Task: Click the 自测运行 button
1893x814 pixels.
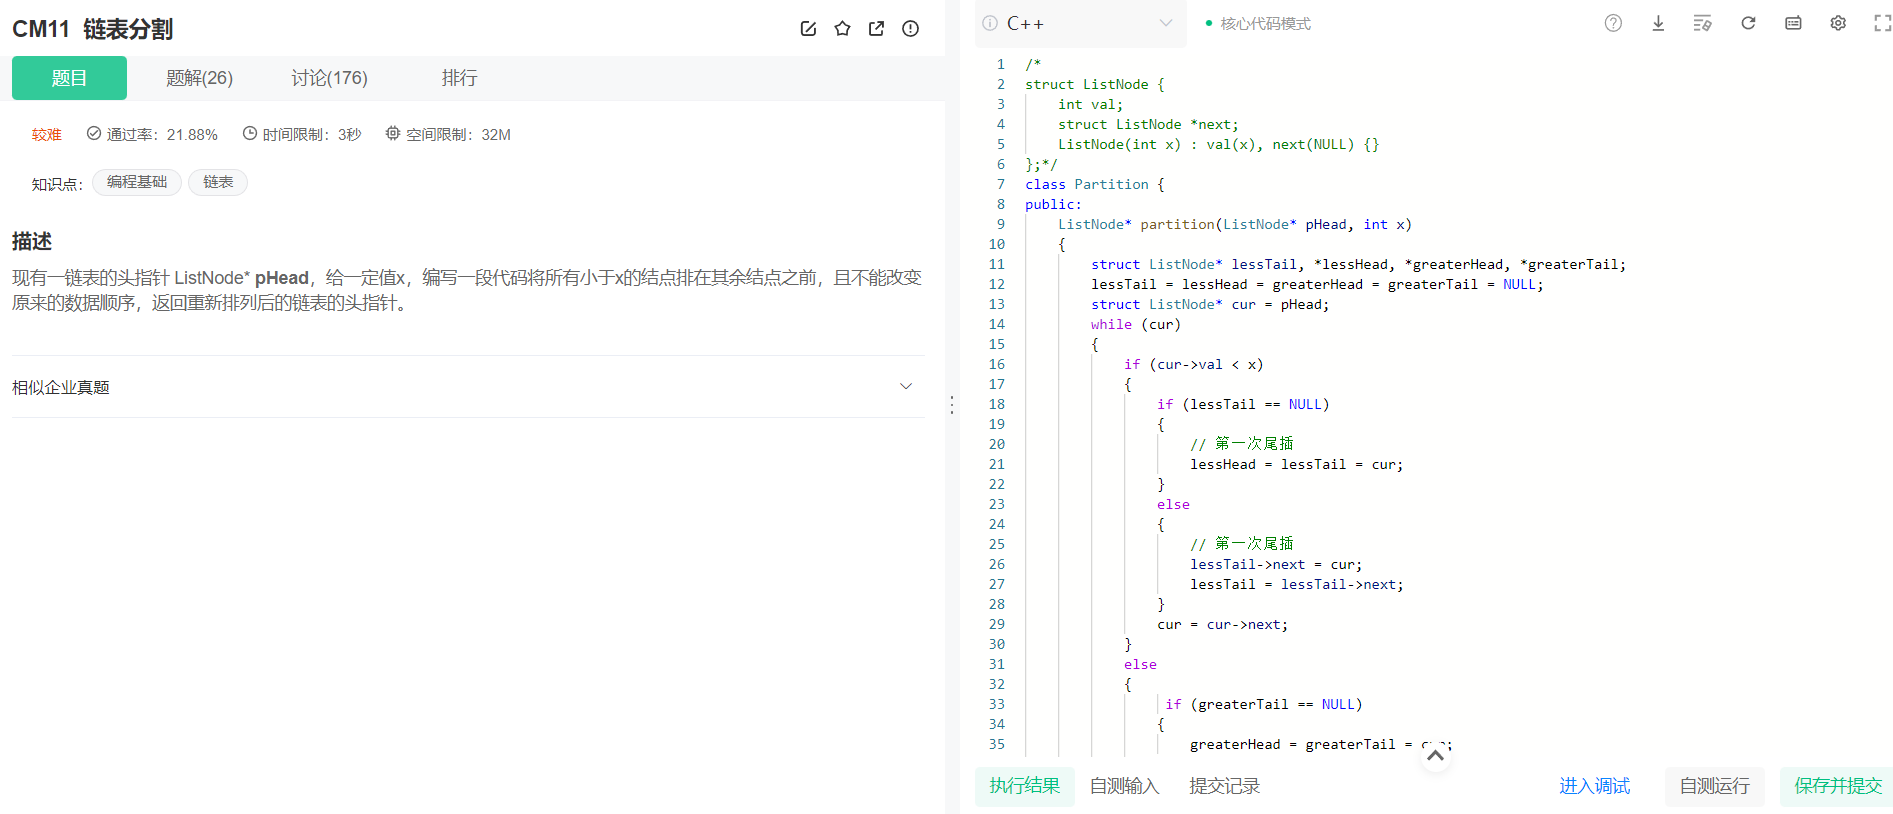Action: [x=1714, y=786]
